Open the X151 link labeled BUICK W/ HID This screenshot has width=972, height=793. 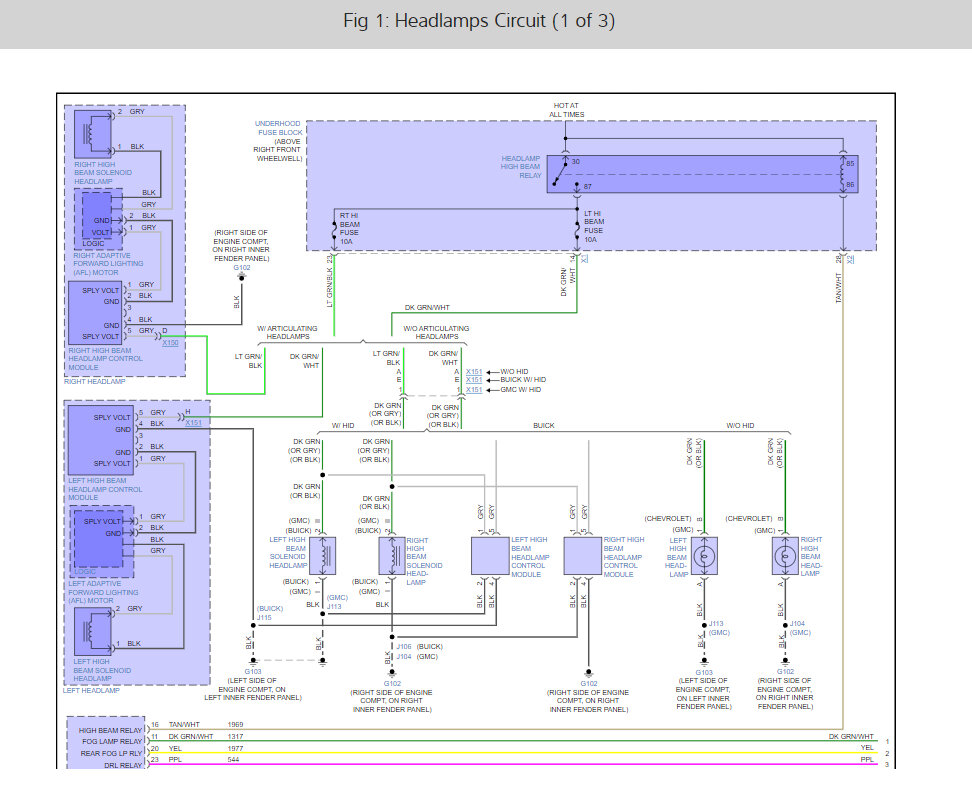click(x=474, y=380)
